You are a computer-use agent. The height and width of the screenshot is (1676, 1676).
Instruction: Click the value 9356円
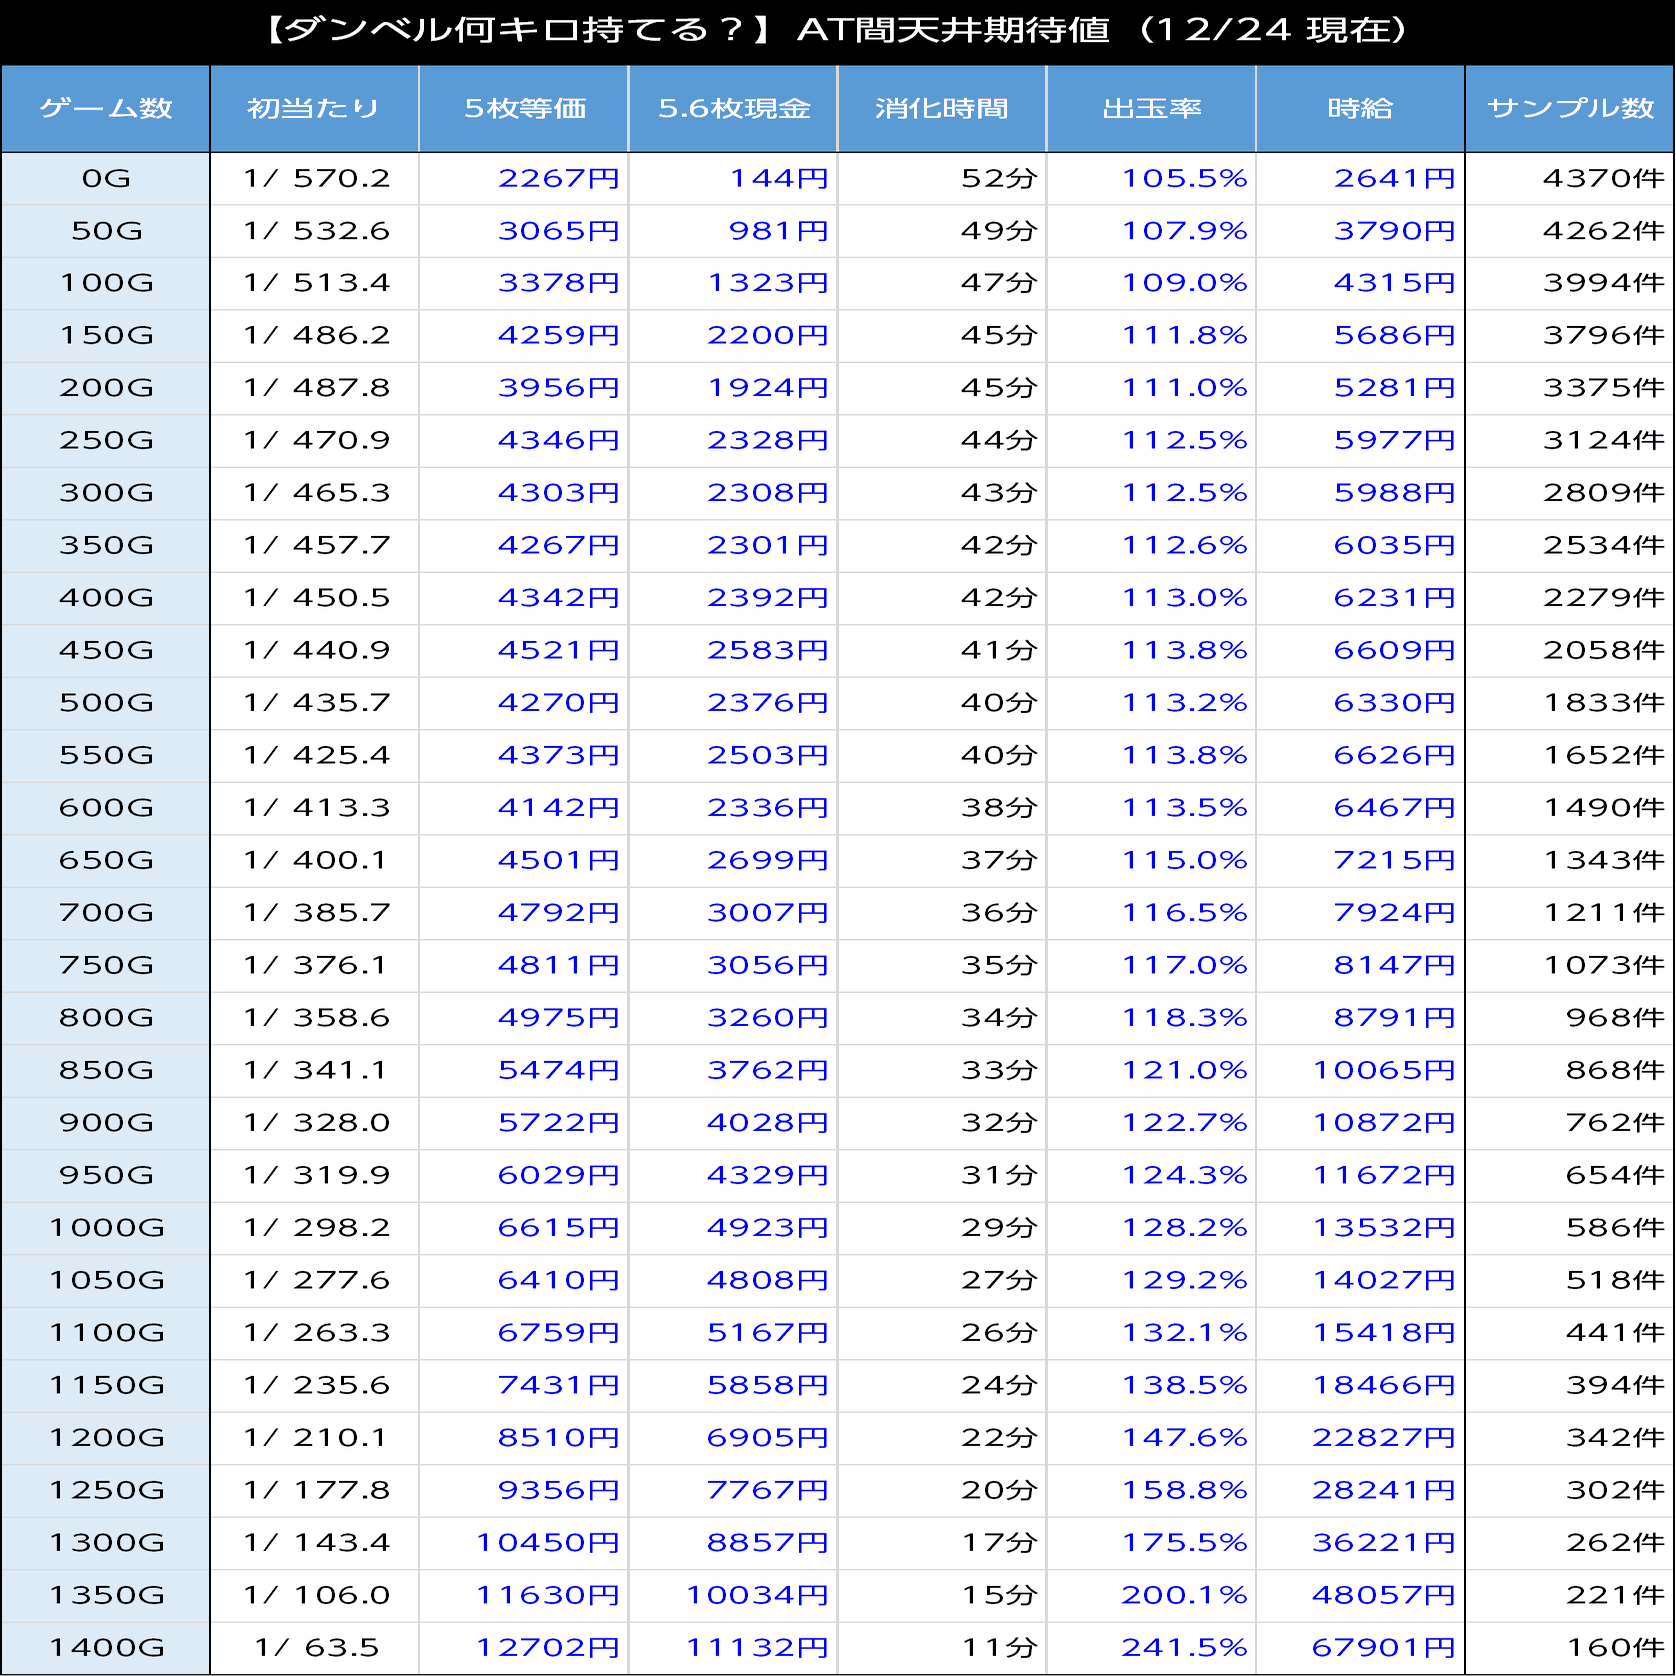(x=558, y=1491)
